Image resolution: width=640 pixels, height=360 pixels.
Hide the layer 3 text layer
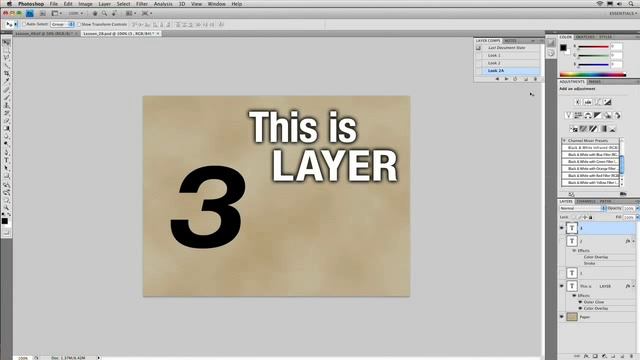[562, 228]
